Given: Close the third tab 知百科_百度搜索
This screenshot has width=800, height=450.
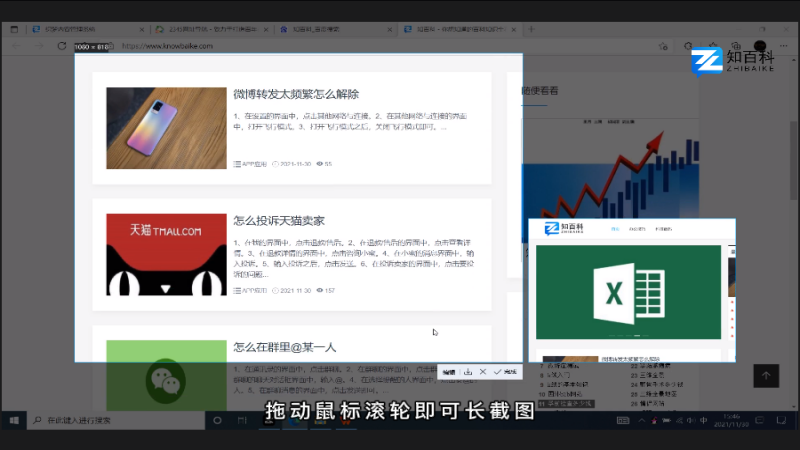Looking at the screenshot, I should click(x=390, y=30).
